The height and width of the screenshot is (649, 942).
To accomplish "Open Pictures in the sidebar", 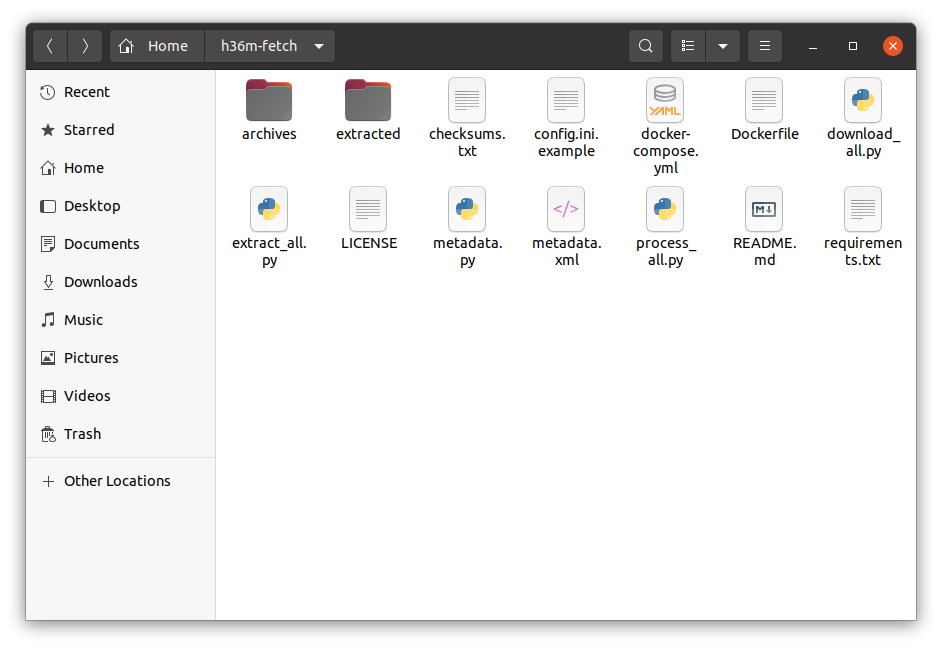I will [x=120, y=358].
